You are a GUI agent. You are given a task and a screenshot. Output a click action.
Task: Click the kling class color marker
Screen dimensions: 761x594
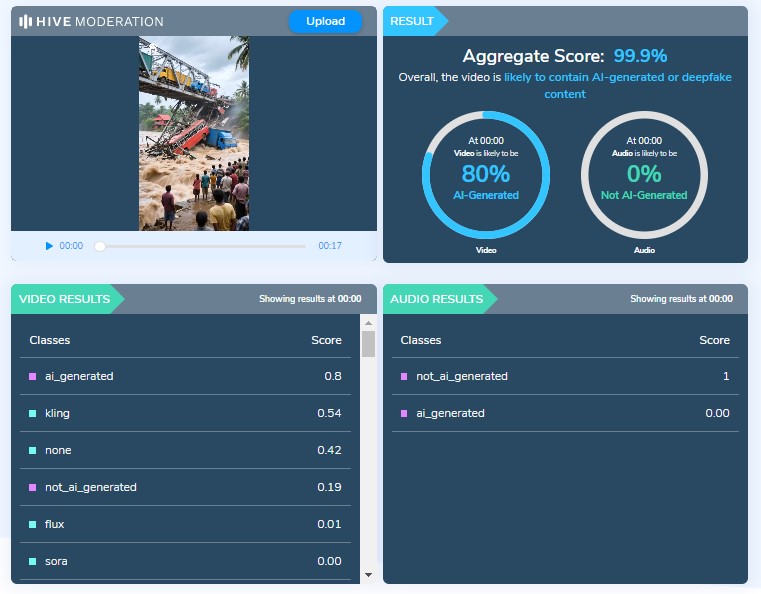pyautogui.click(x=33, y=414)
